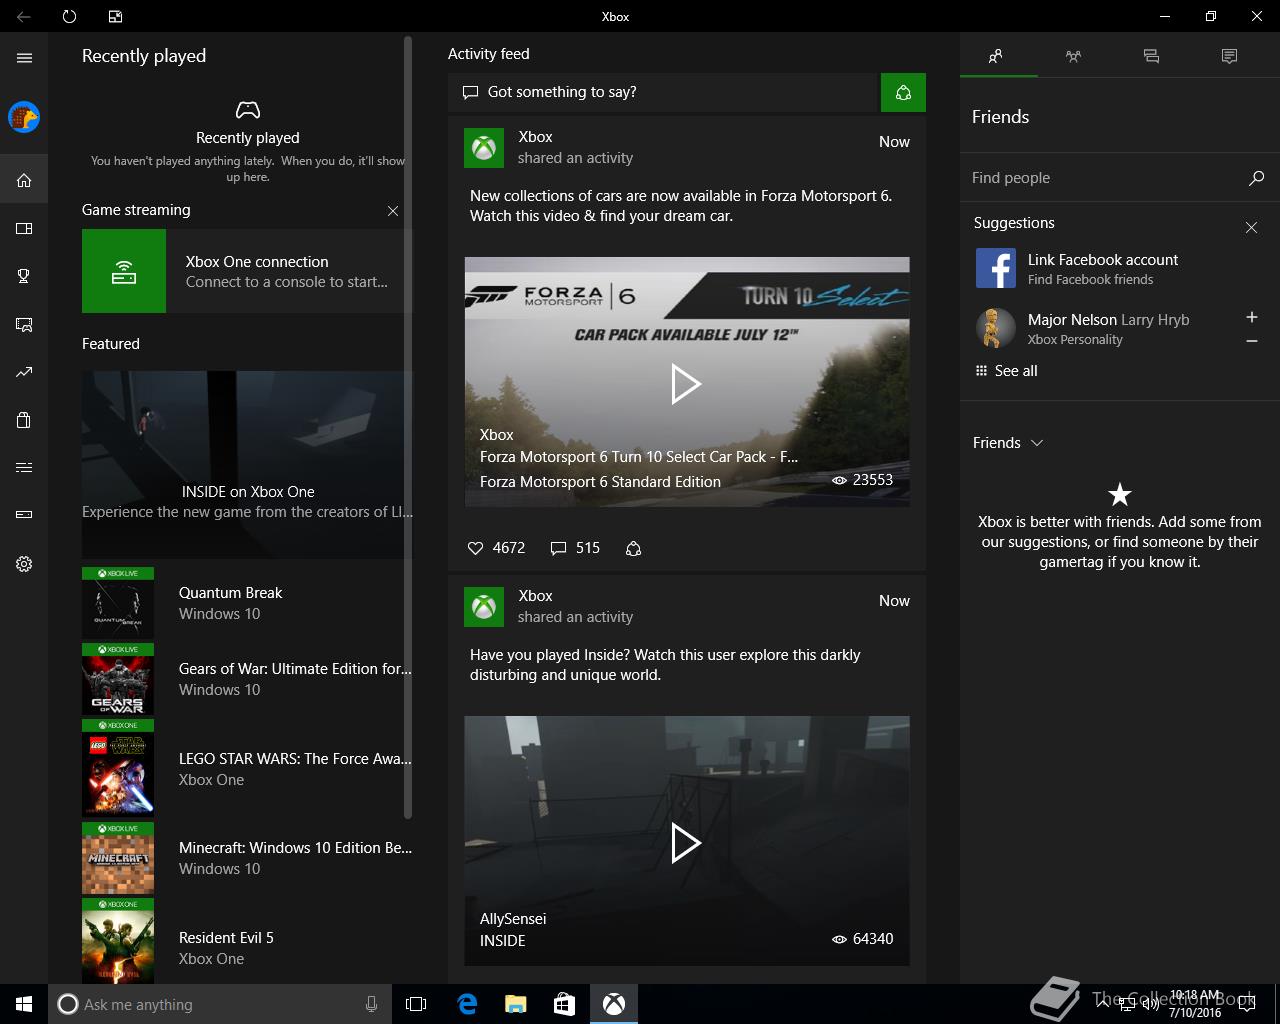
Task: Dismiss the Game streaming section
Action: (393, 211)
